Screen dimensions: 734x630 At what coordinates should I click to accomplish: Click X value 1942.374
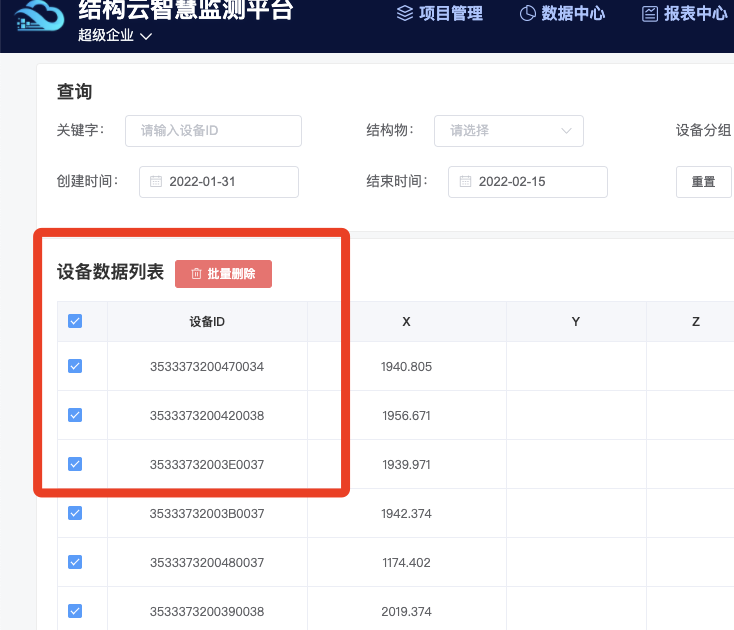(x=406, y=513)
